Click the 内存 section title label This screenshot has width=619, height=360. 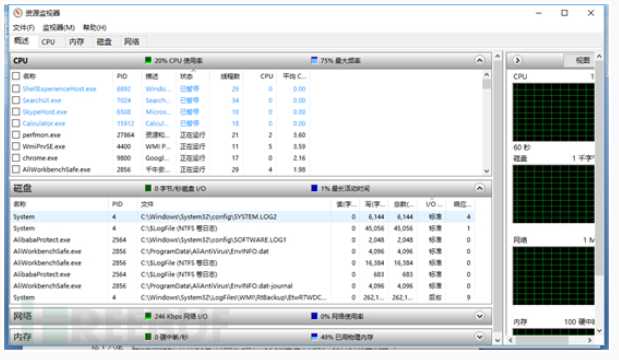pyautogui.click(x=23, y=337)
